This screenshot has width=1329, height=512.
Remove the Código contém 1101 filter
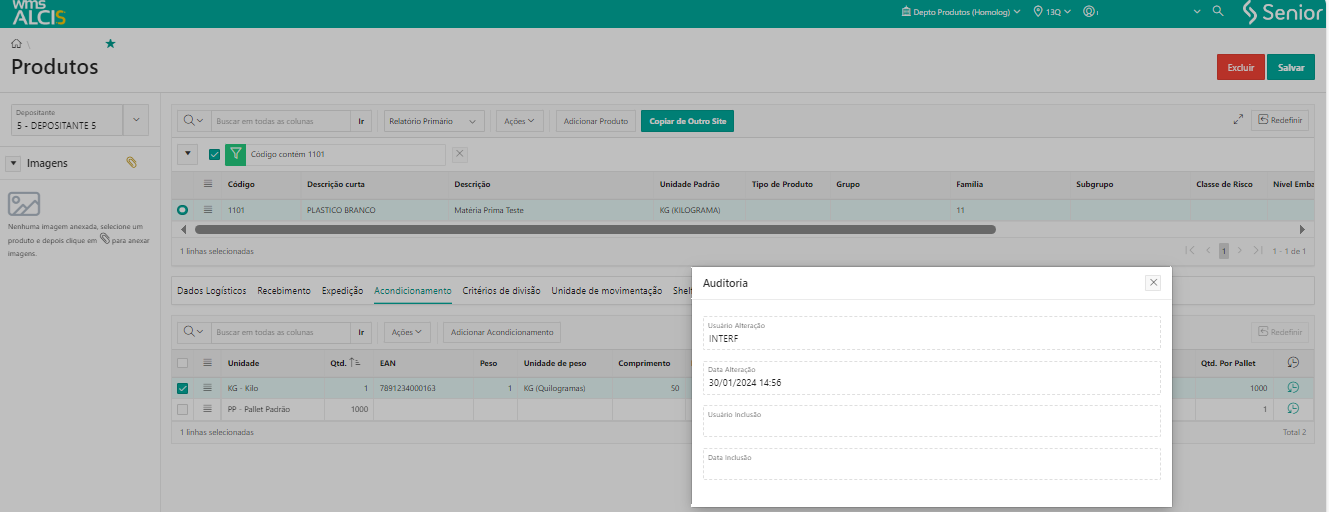460,154
